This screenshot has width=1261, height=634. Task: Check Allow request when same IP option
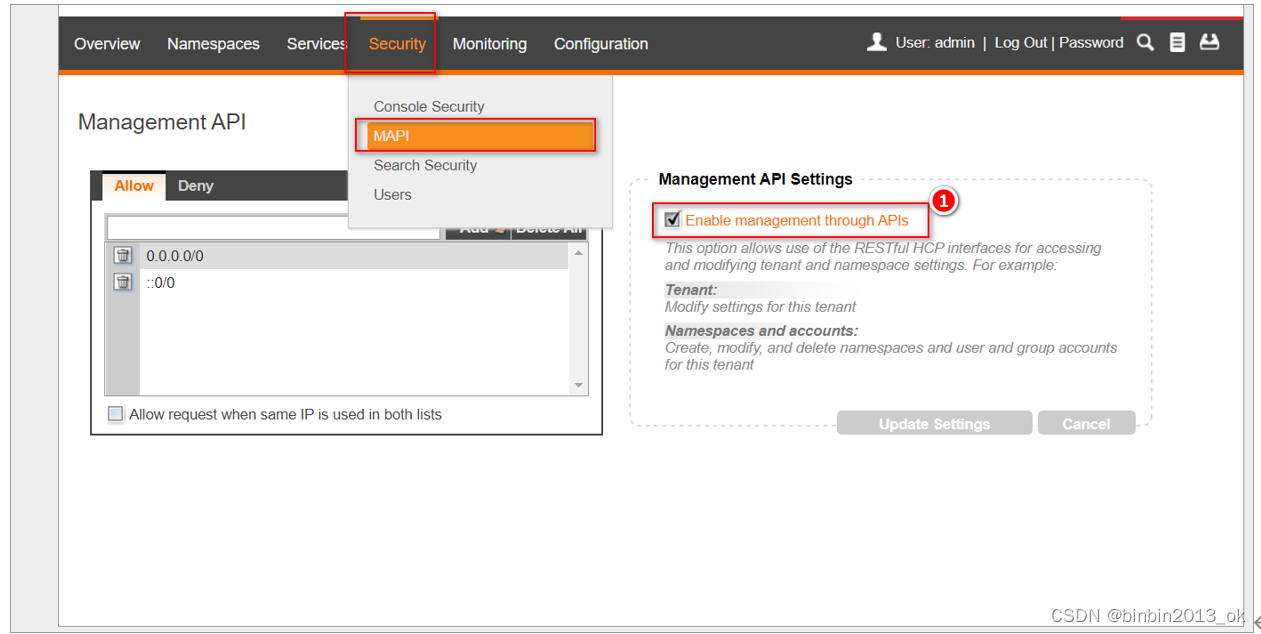click(116, 414)
